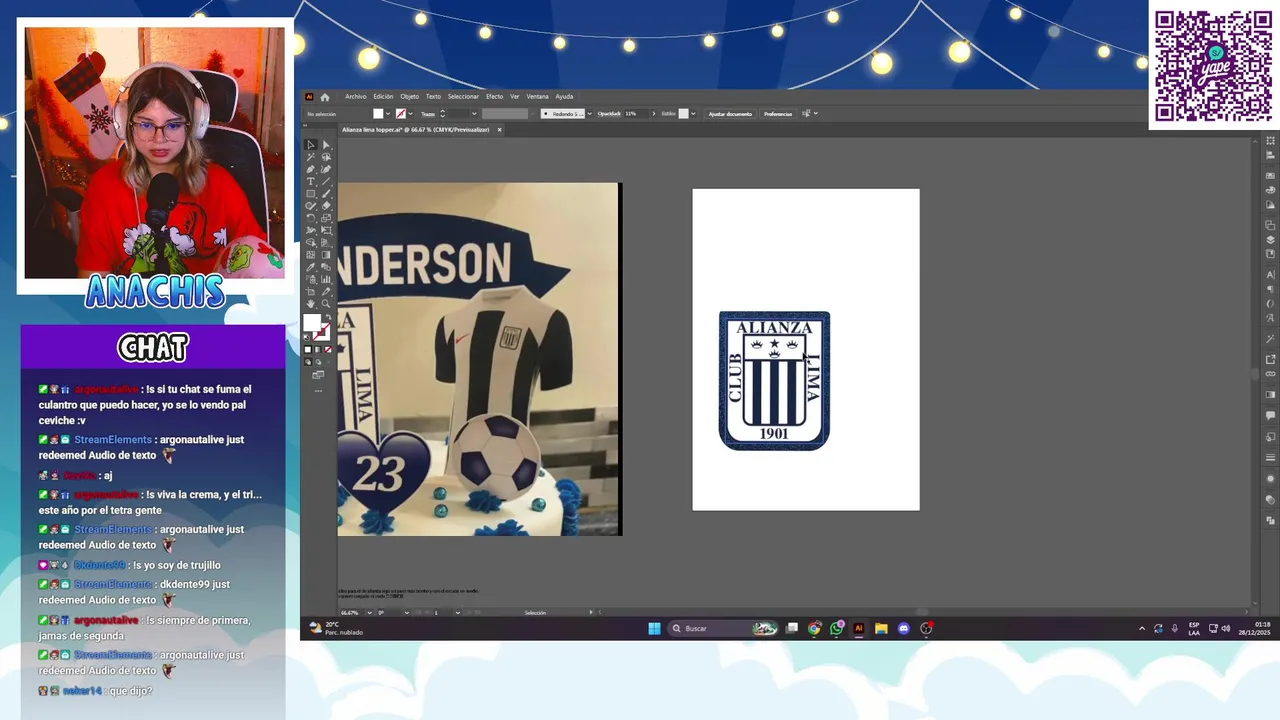Open the Ventana menu
Screen dimensions: 1280x720
click(x=537, y=97)
